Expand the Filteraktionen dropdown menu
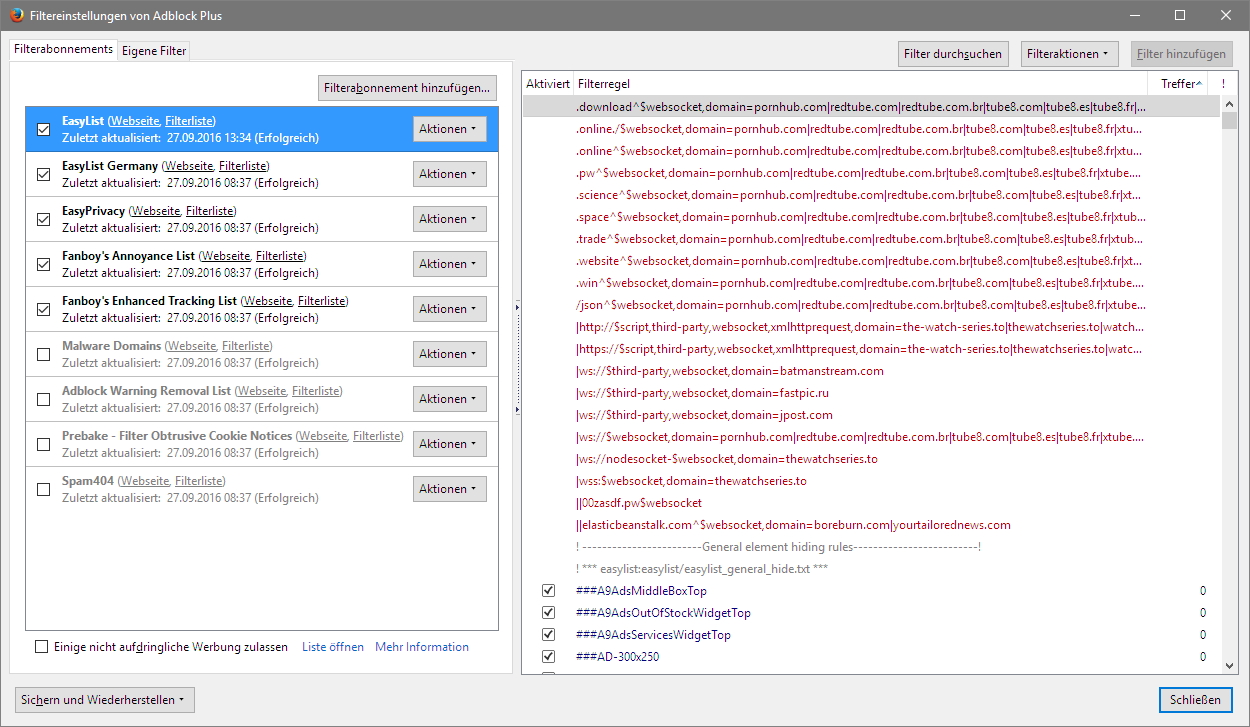Image resolution: width=1250 pixels, height=727 pixels. click(x=1068, y=54)
